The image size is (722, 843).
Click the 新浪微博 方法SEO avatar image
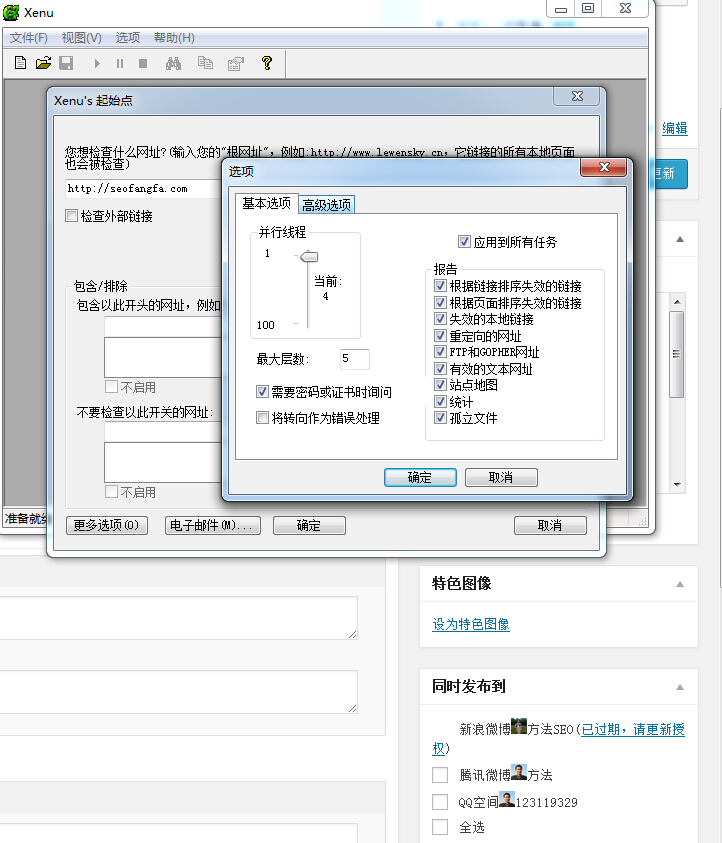[x=519, y=726]
